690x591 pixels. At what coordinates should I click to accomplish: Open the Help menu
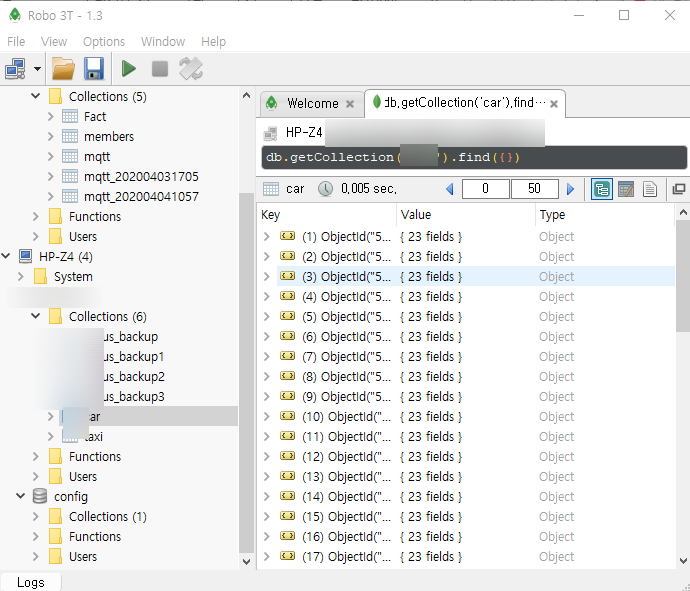pos(213,42)
